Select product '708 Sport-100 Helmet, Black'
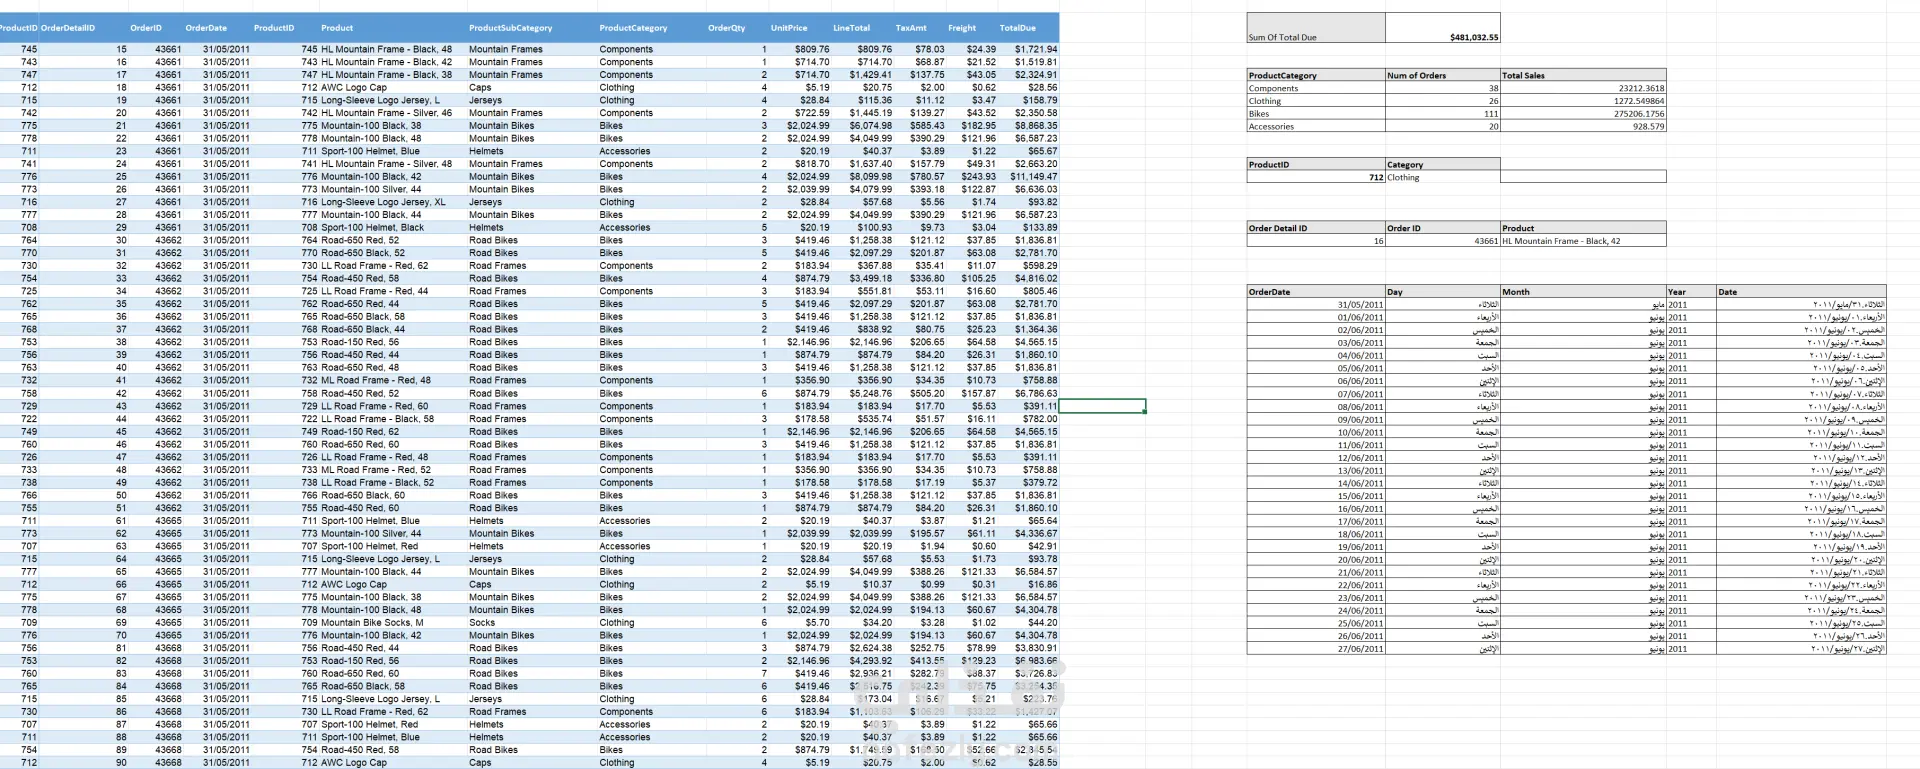Screen dimensions: 1920x769 click(x=362, y=227)
